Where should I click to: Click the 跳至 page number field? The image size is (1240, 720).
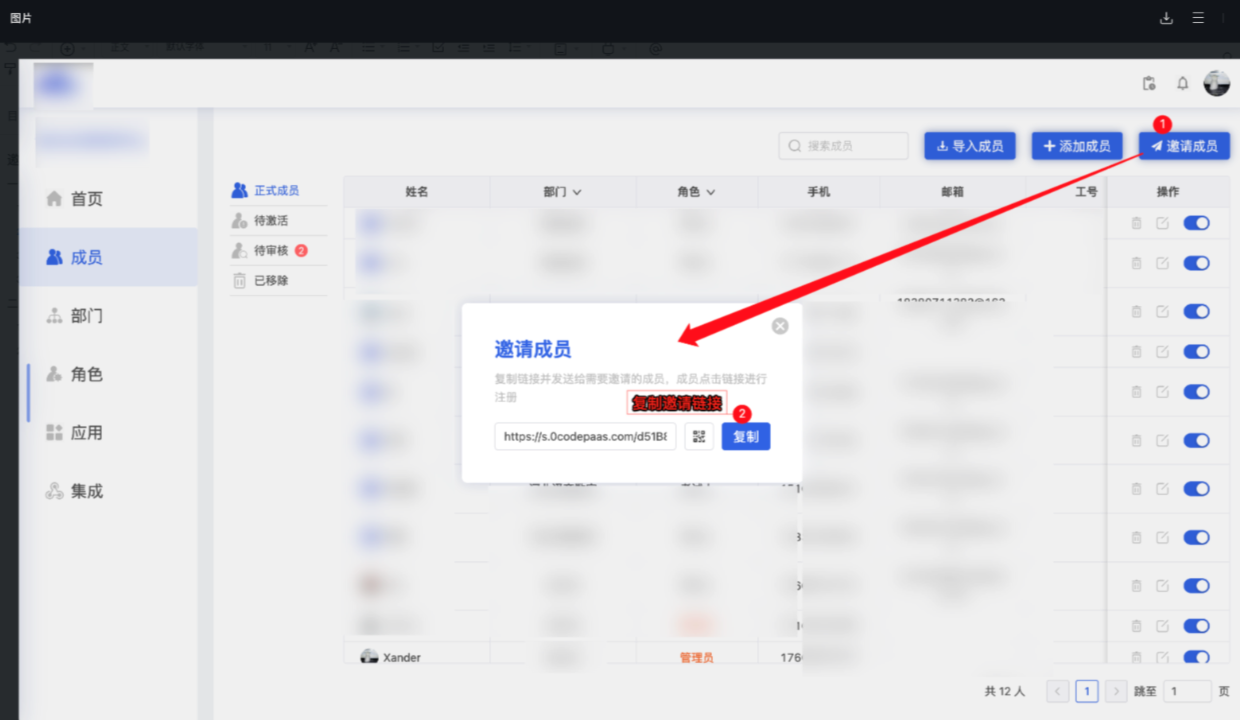(x=1188, y=691)
